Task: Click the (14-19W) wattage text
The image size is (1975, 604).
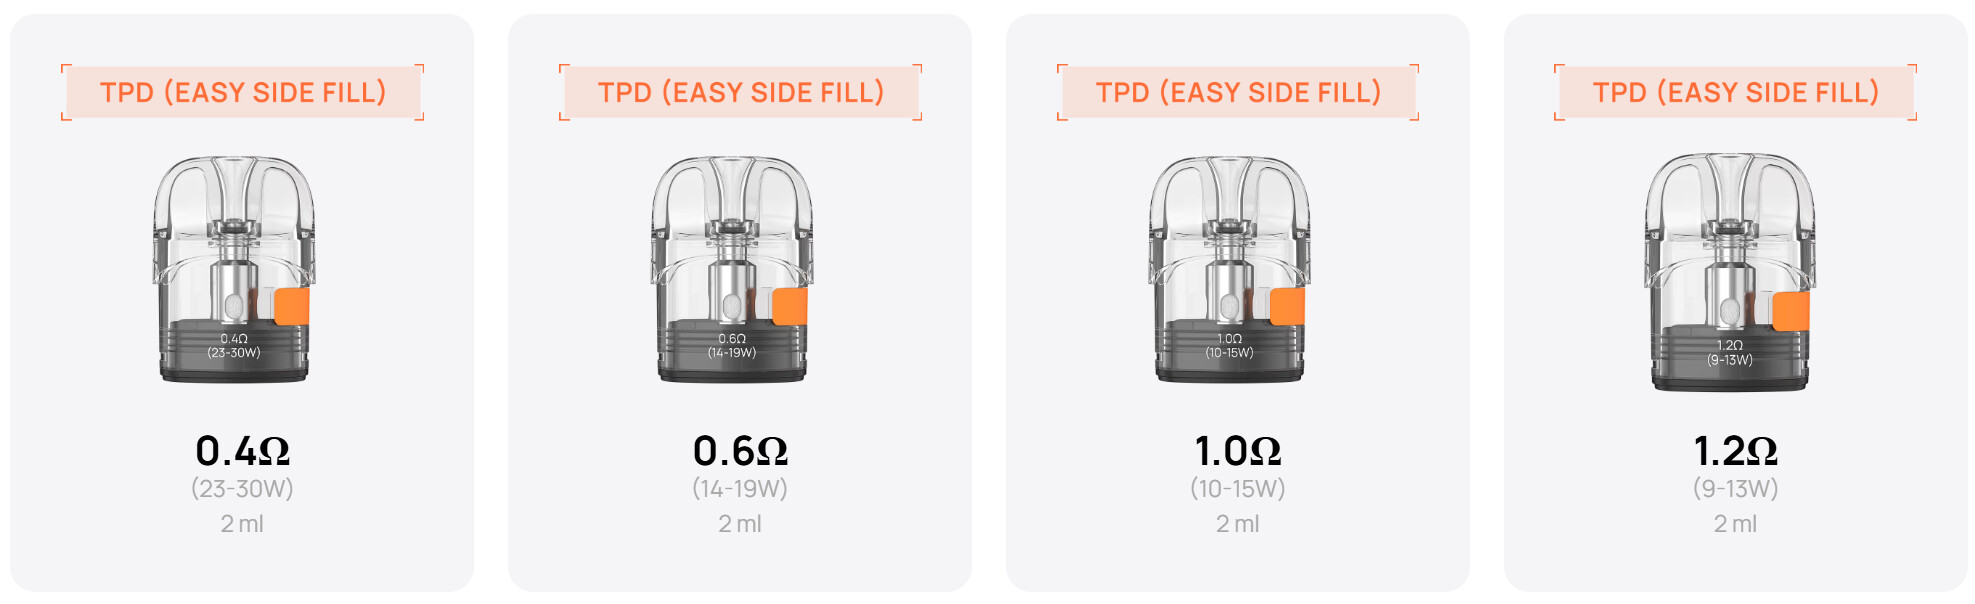Action: pos(741,489)
